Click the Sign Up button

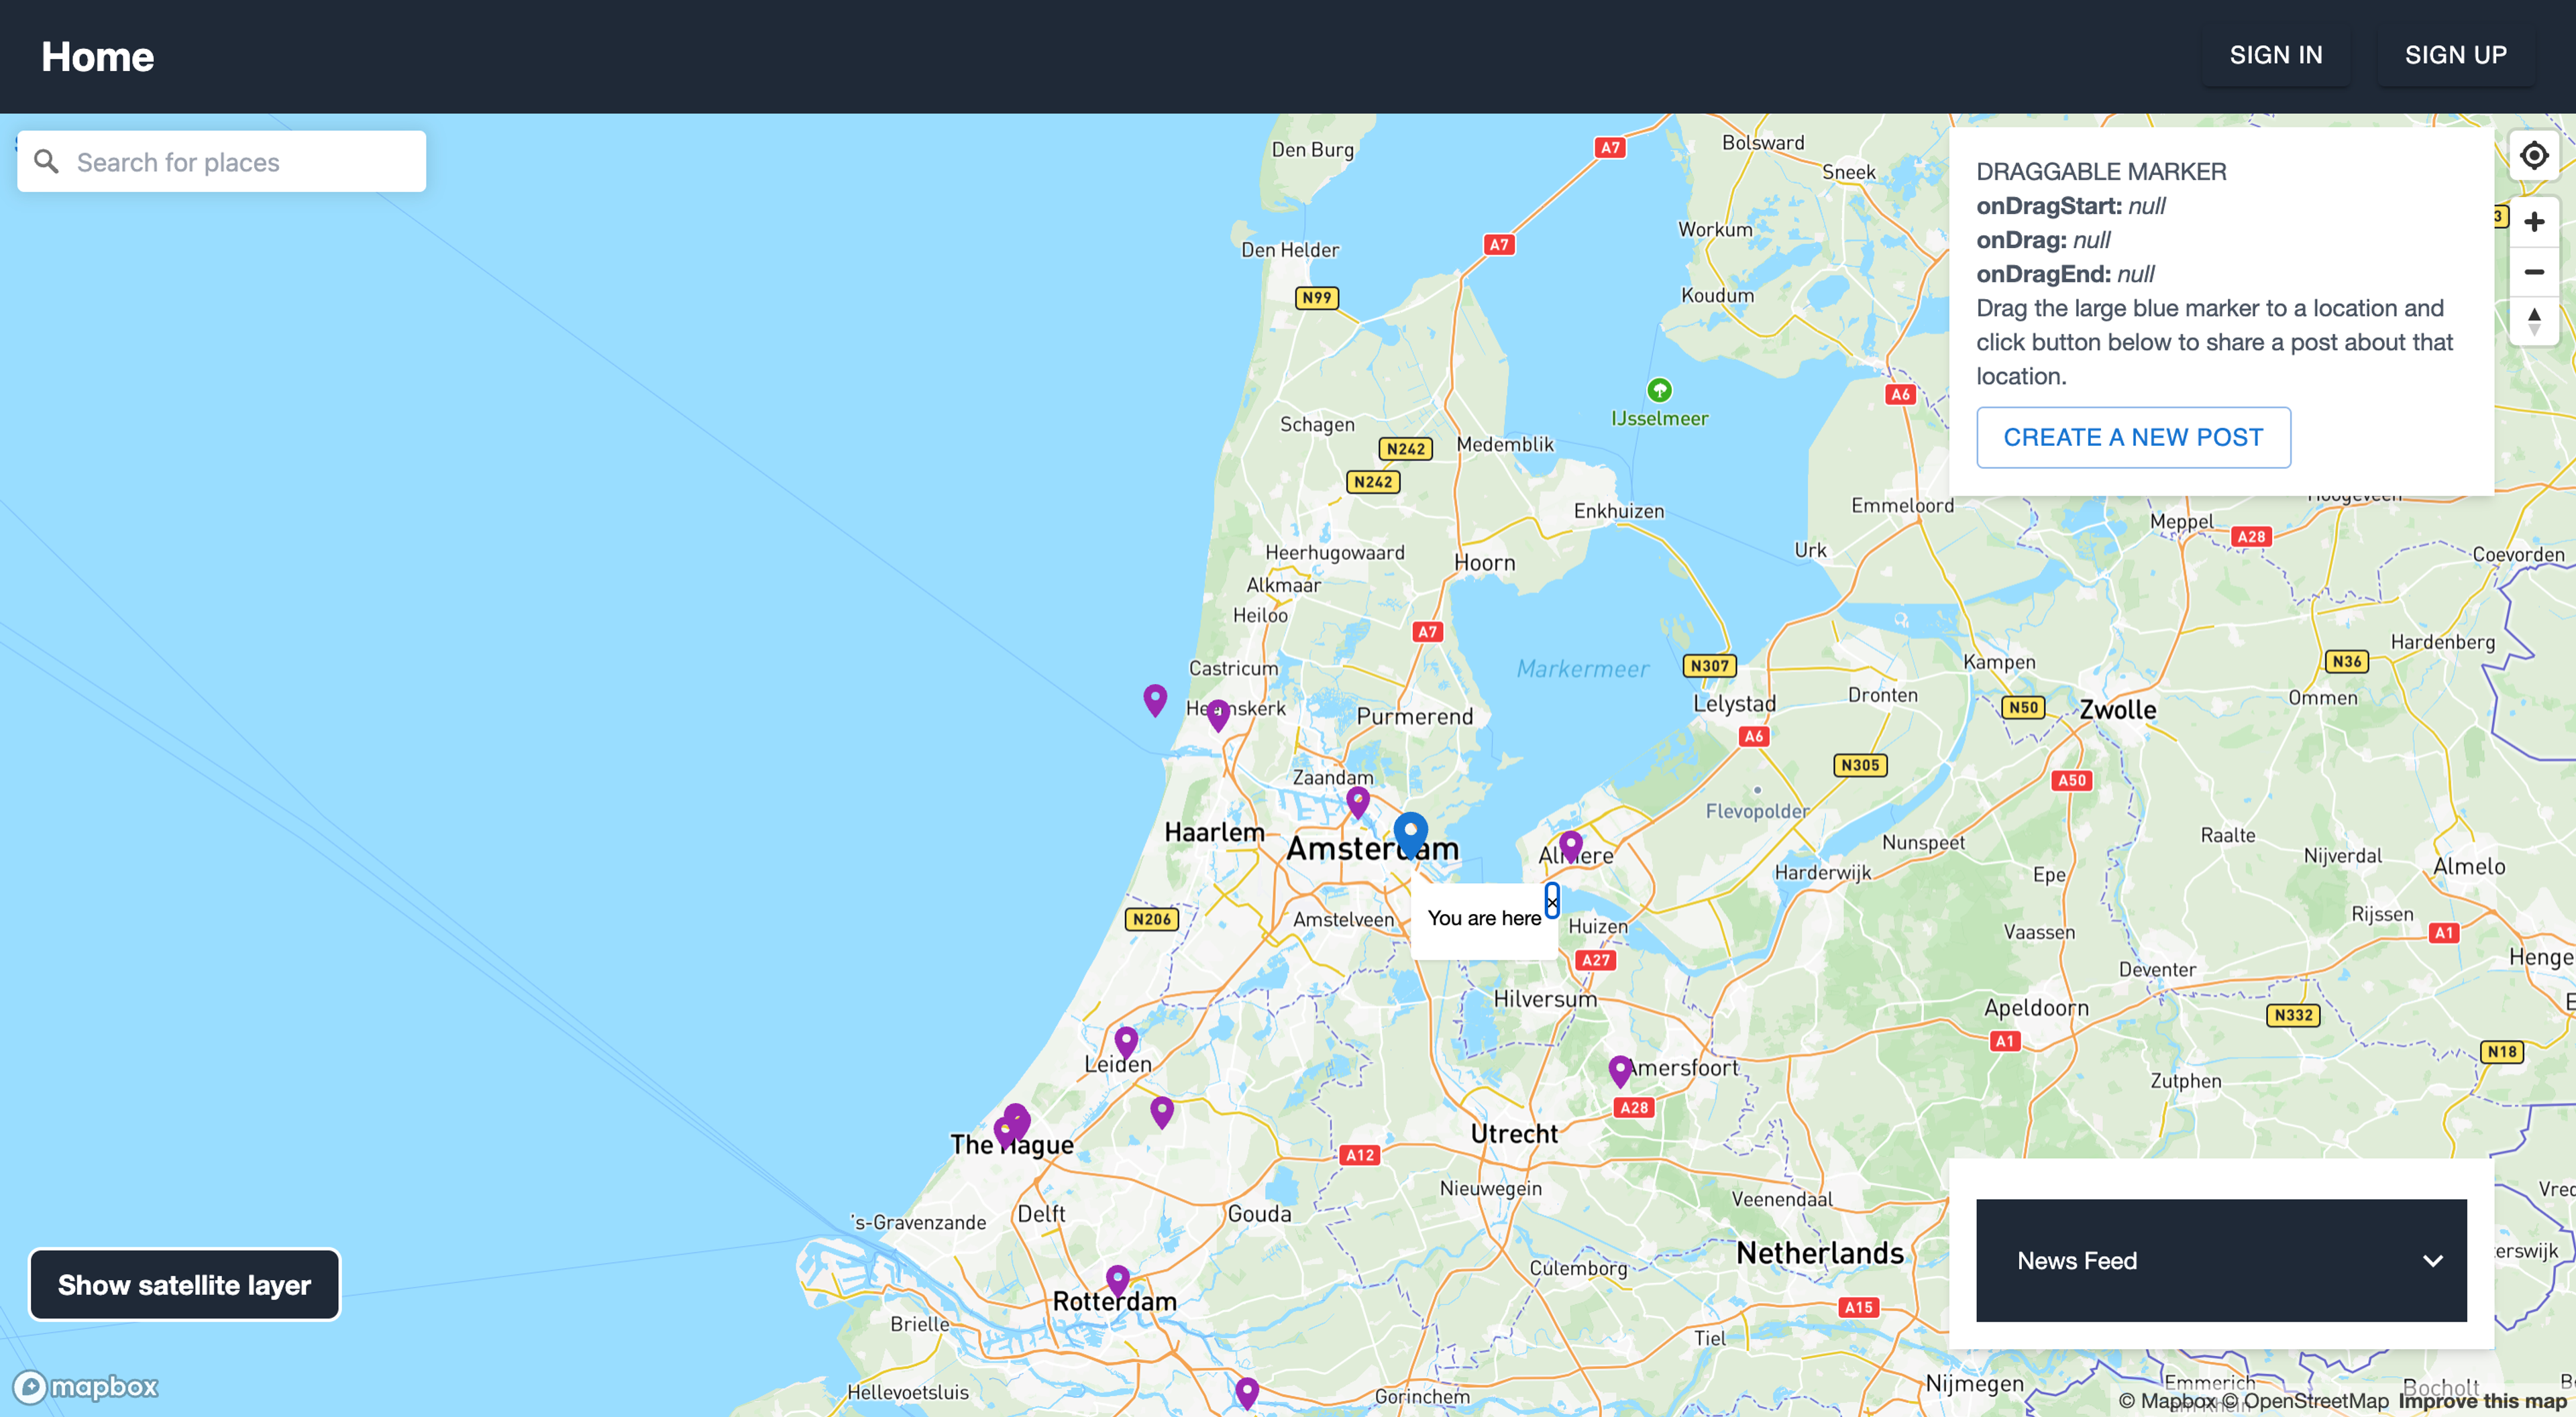(2455, 55)
